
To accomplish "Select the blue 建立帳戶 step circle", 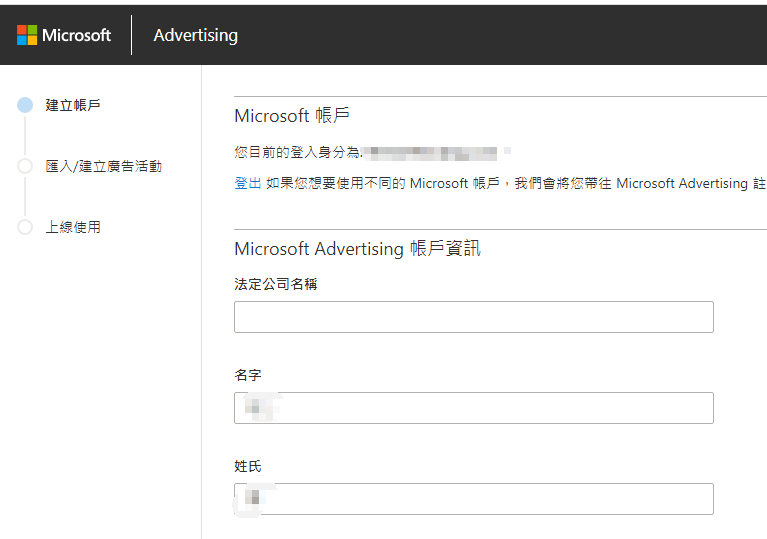I will point(25,105).
